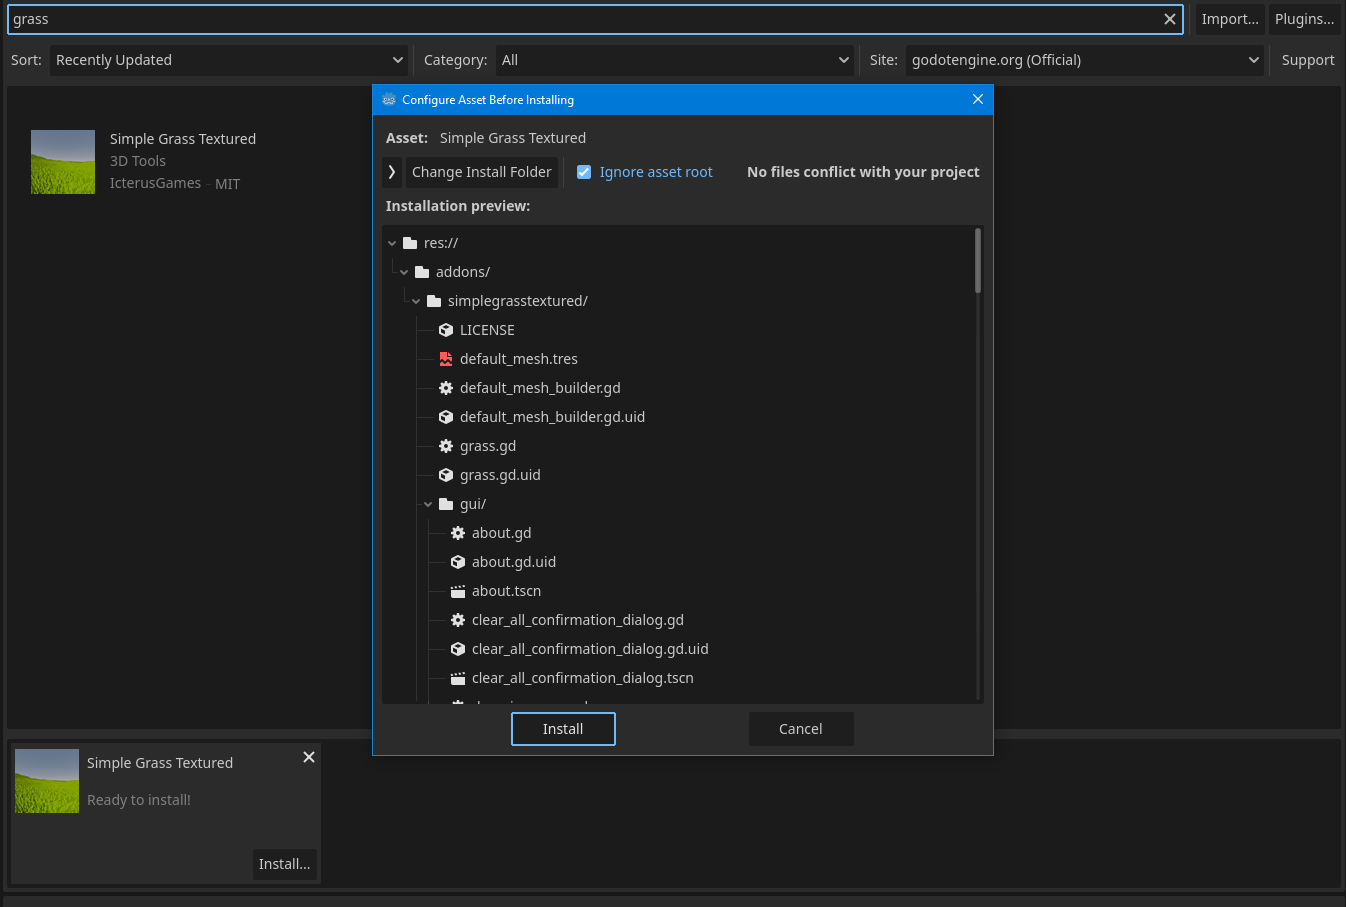Expand the install folder side panel arrow
The height and width of the screenshot is (907, 1346).
pyautogui.click(x=392, y=172)
